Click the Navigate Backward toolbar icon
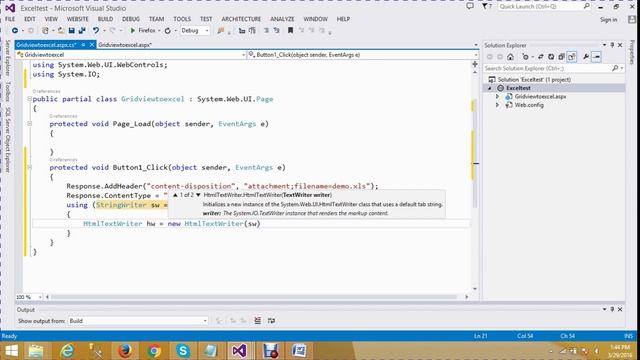The height and width of the screenshot is (360, 640). pos(15,31)
